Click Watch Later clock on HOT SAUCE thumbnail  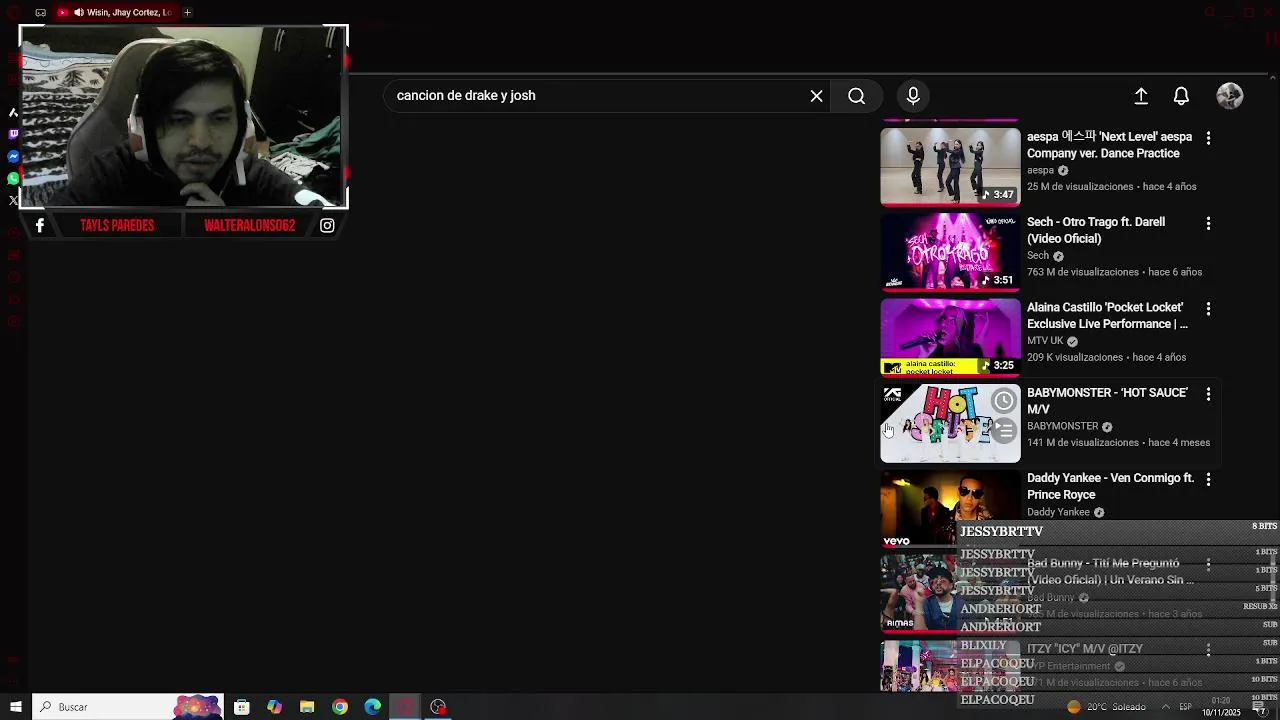[1003, 401]
